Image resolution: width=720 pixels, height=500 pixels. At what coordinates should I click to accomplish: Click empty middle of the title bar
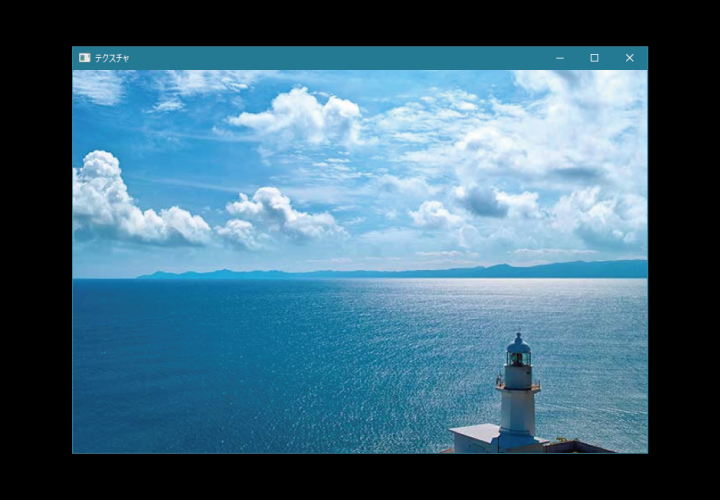(340, 58)
